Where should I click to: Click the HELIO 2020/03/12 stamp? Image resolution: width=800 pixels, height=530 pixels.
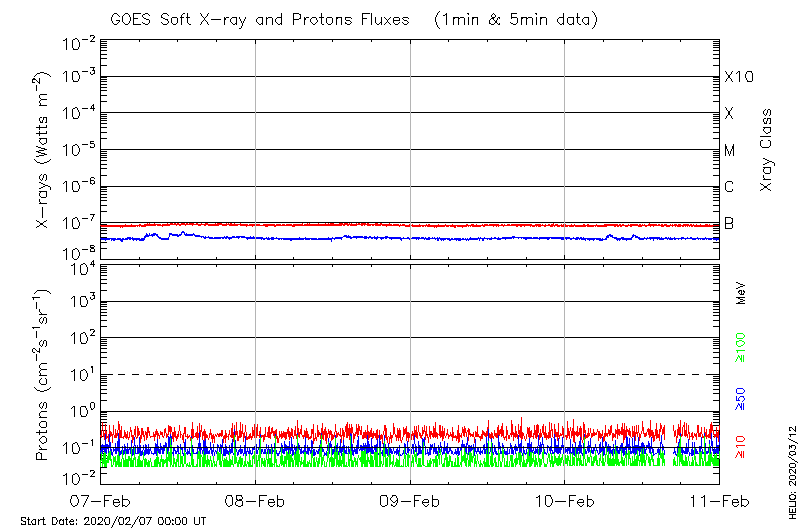[791, 472]
